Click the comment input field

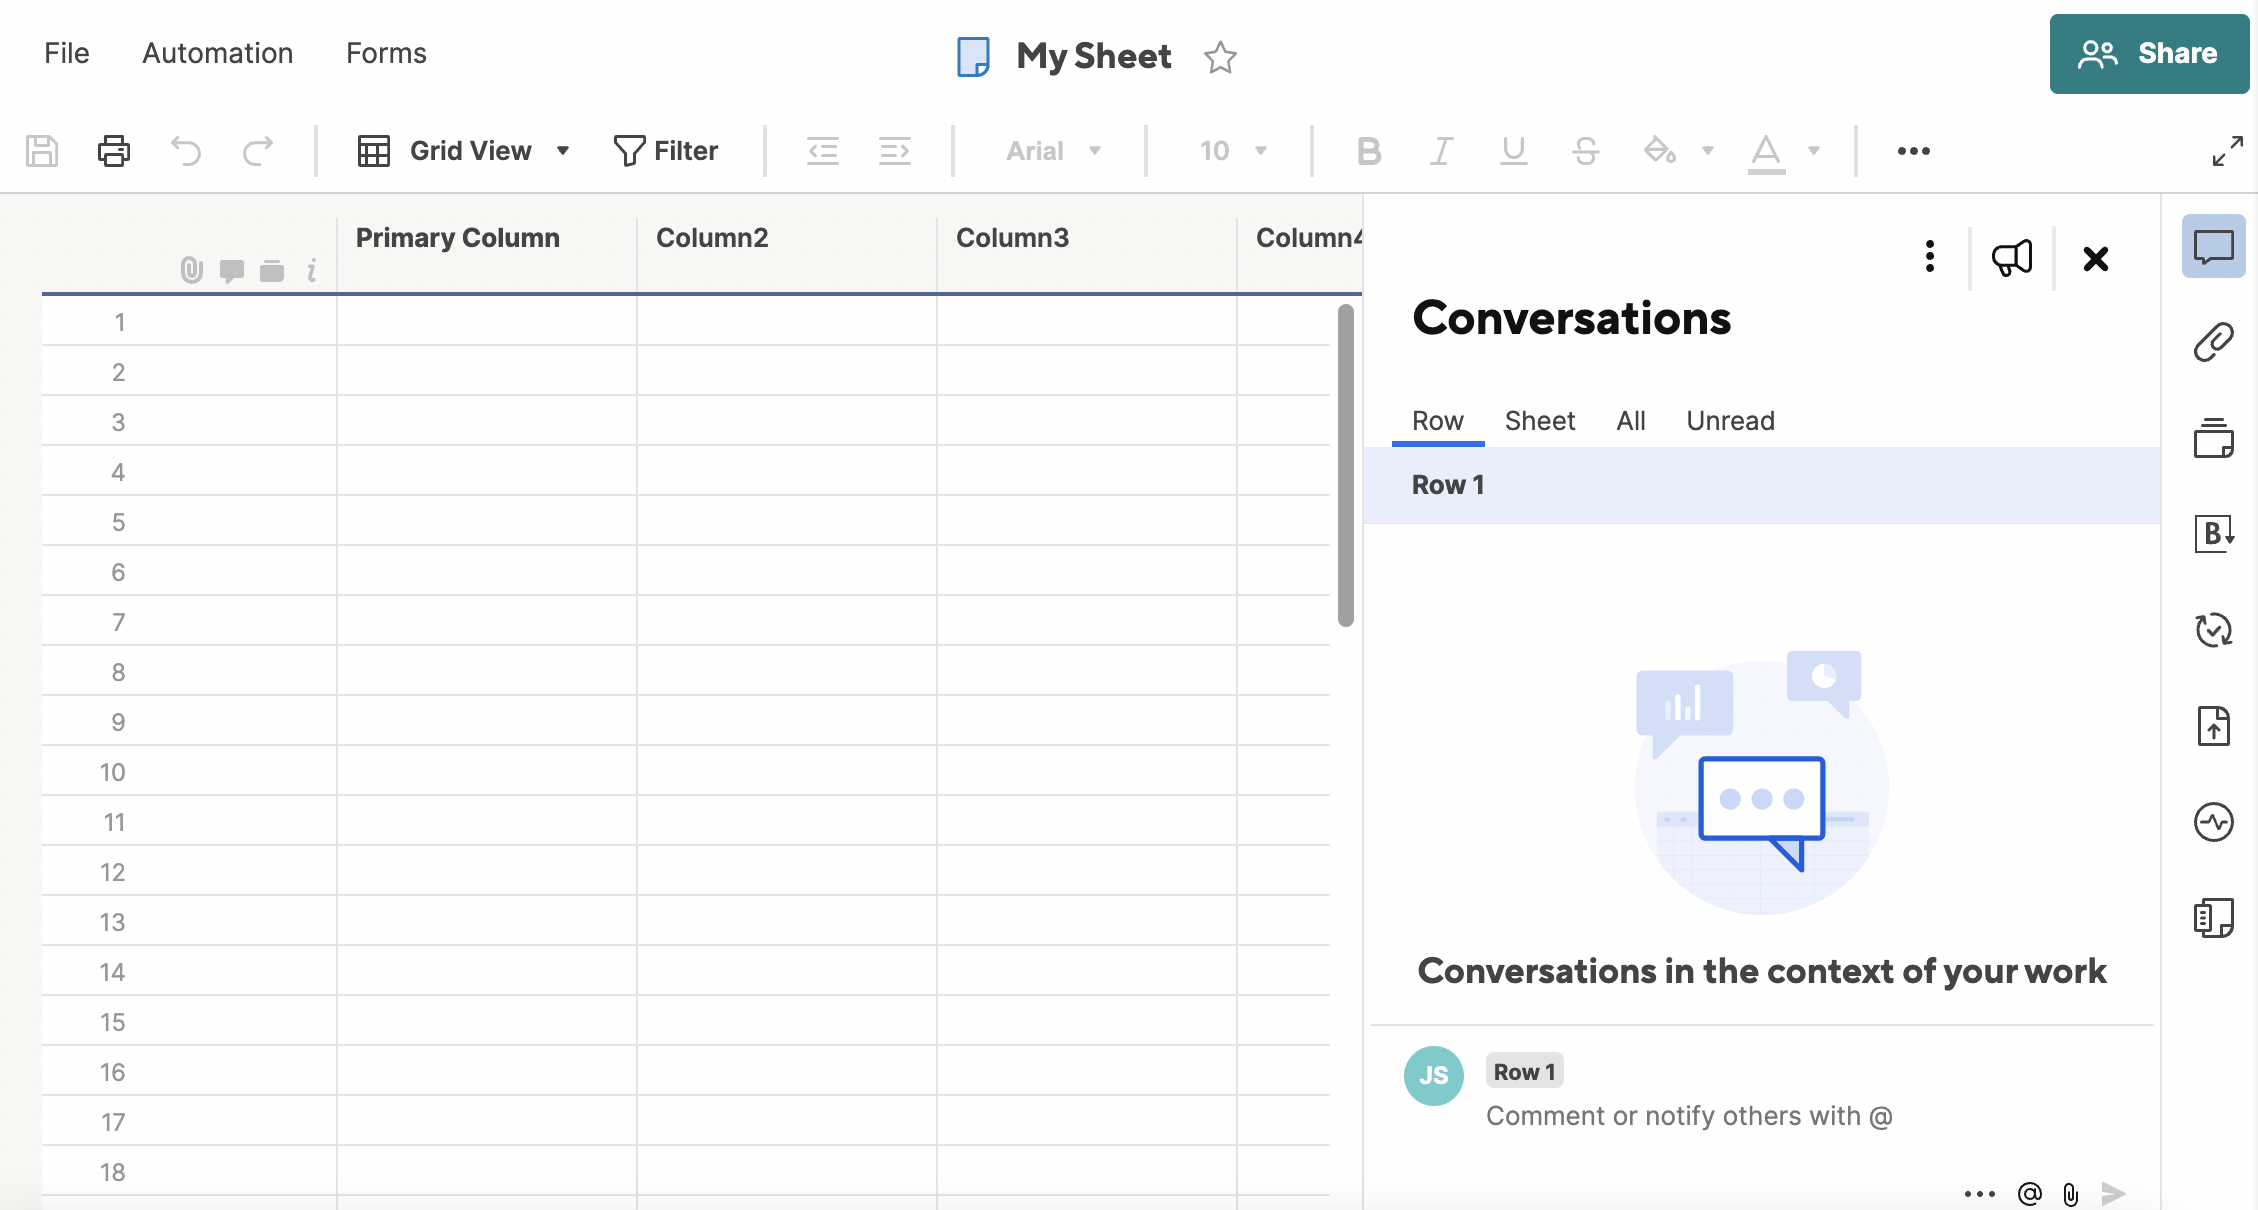(1688, 1116)
